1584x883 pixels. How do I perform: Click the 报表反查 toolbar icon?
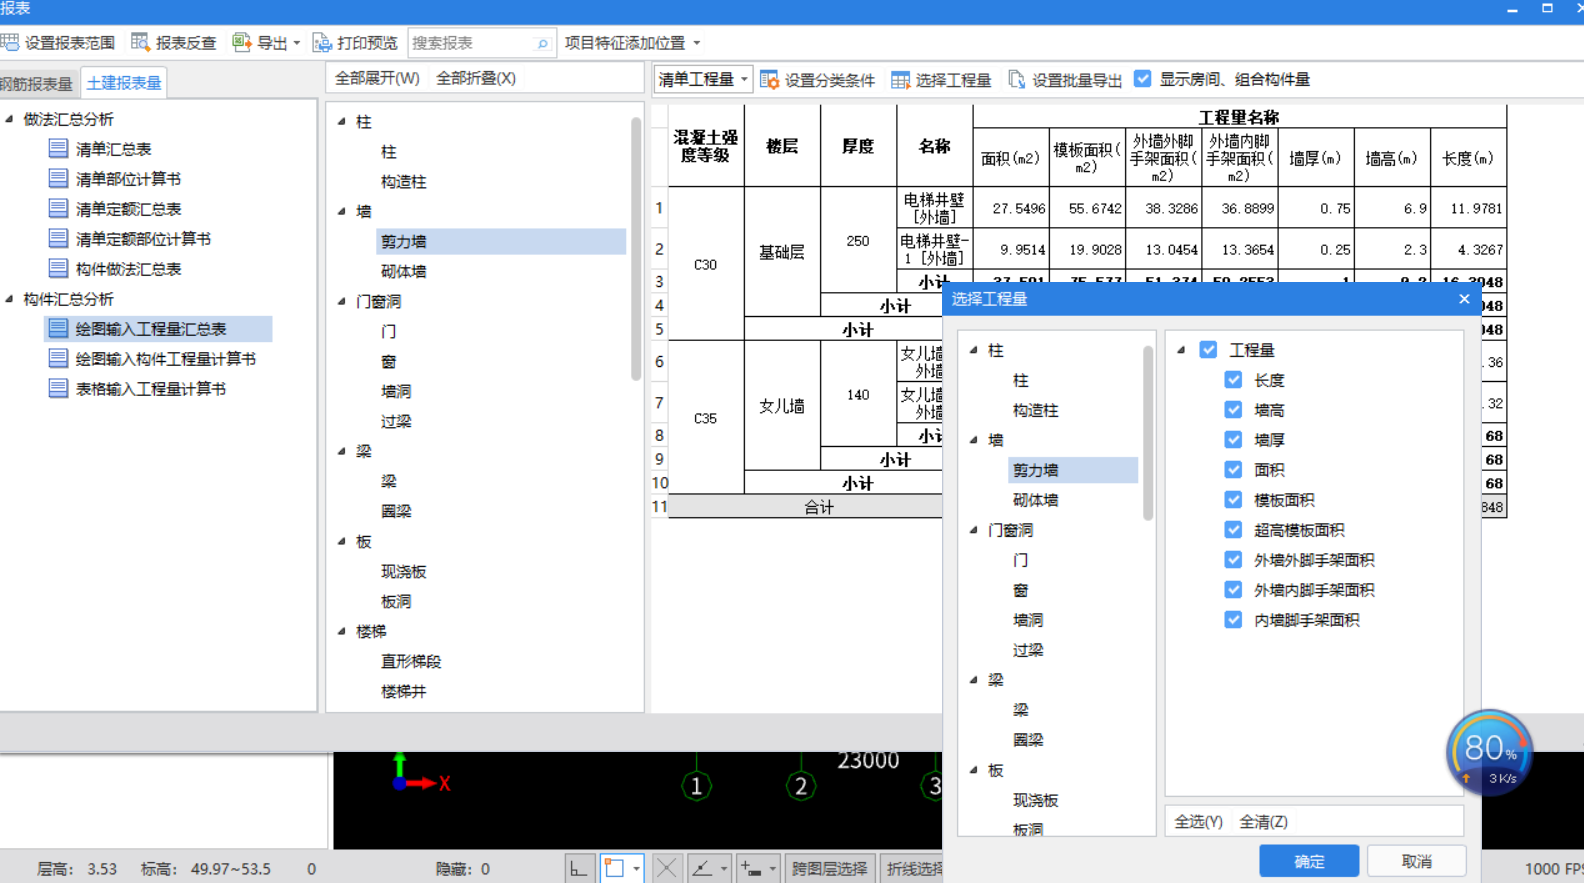click(141, 43)
